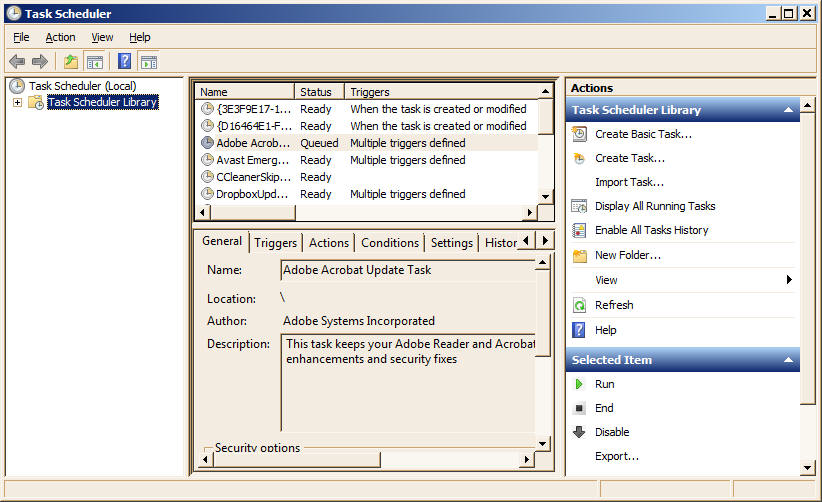The image size is (822, 502).
Task: Click the Back arrow toolbar icon
Action: click(x=17, y=61)
